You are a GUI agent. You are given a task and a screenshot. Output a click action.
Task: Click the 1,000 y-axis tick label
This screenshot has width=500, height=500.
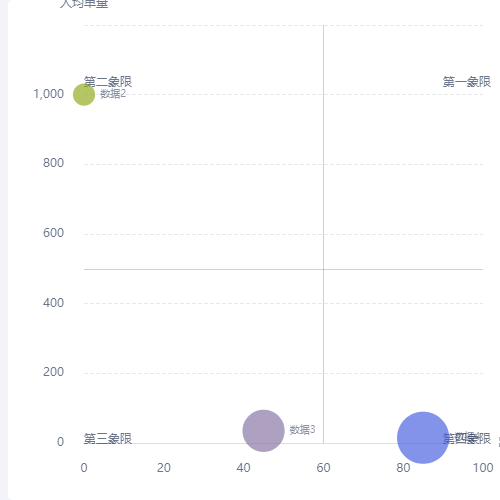pyautogui.click(x=49, y=94)
